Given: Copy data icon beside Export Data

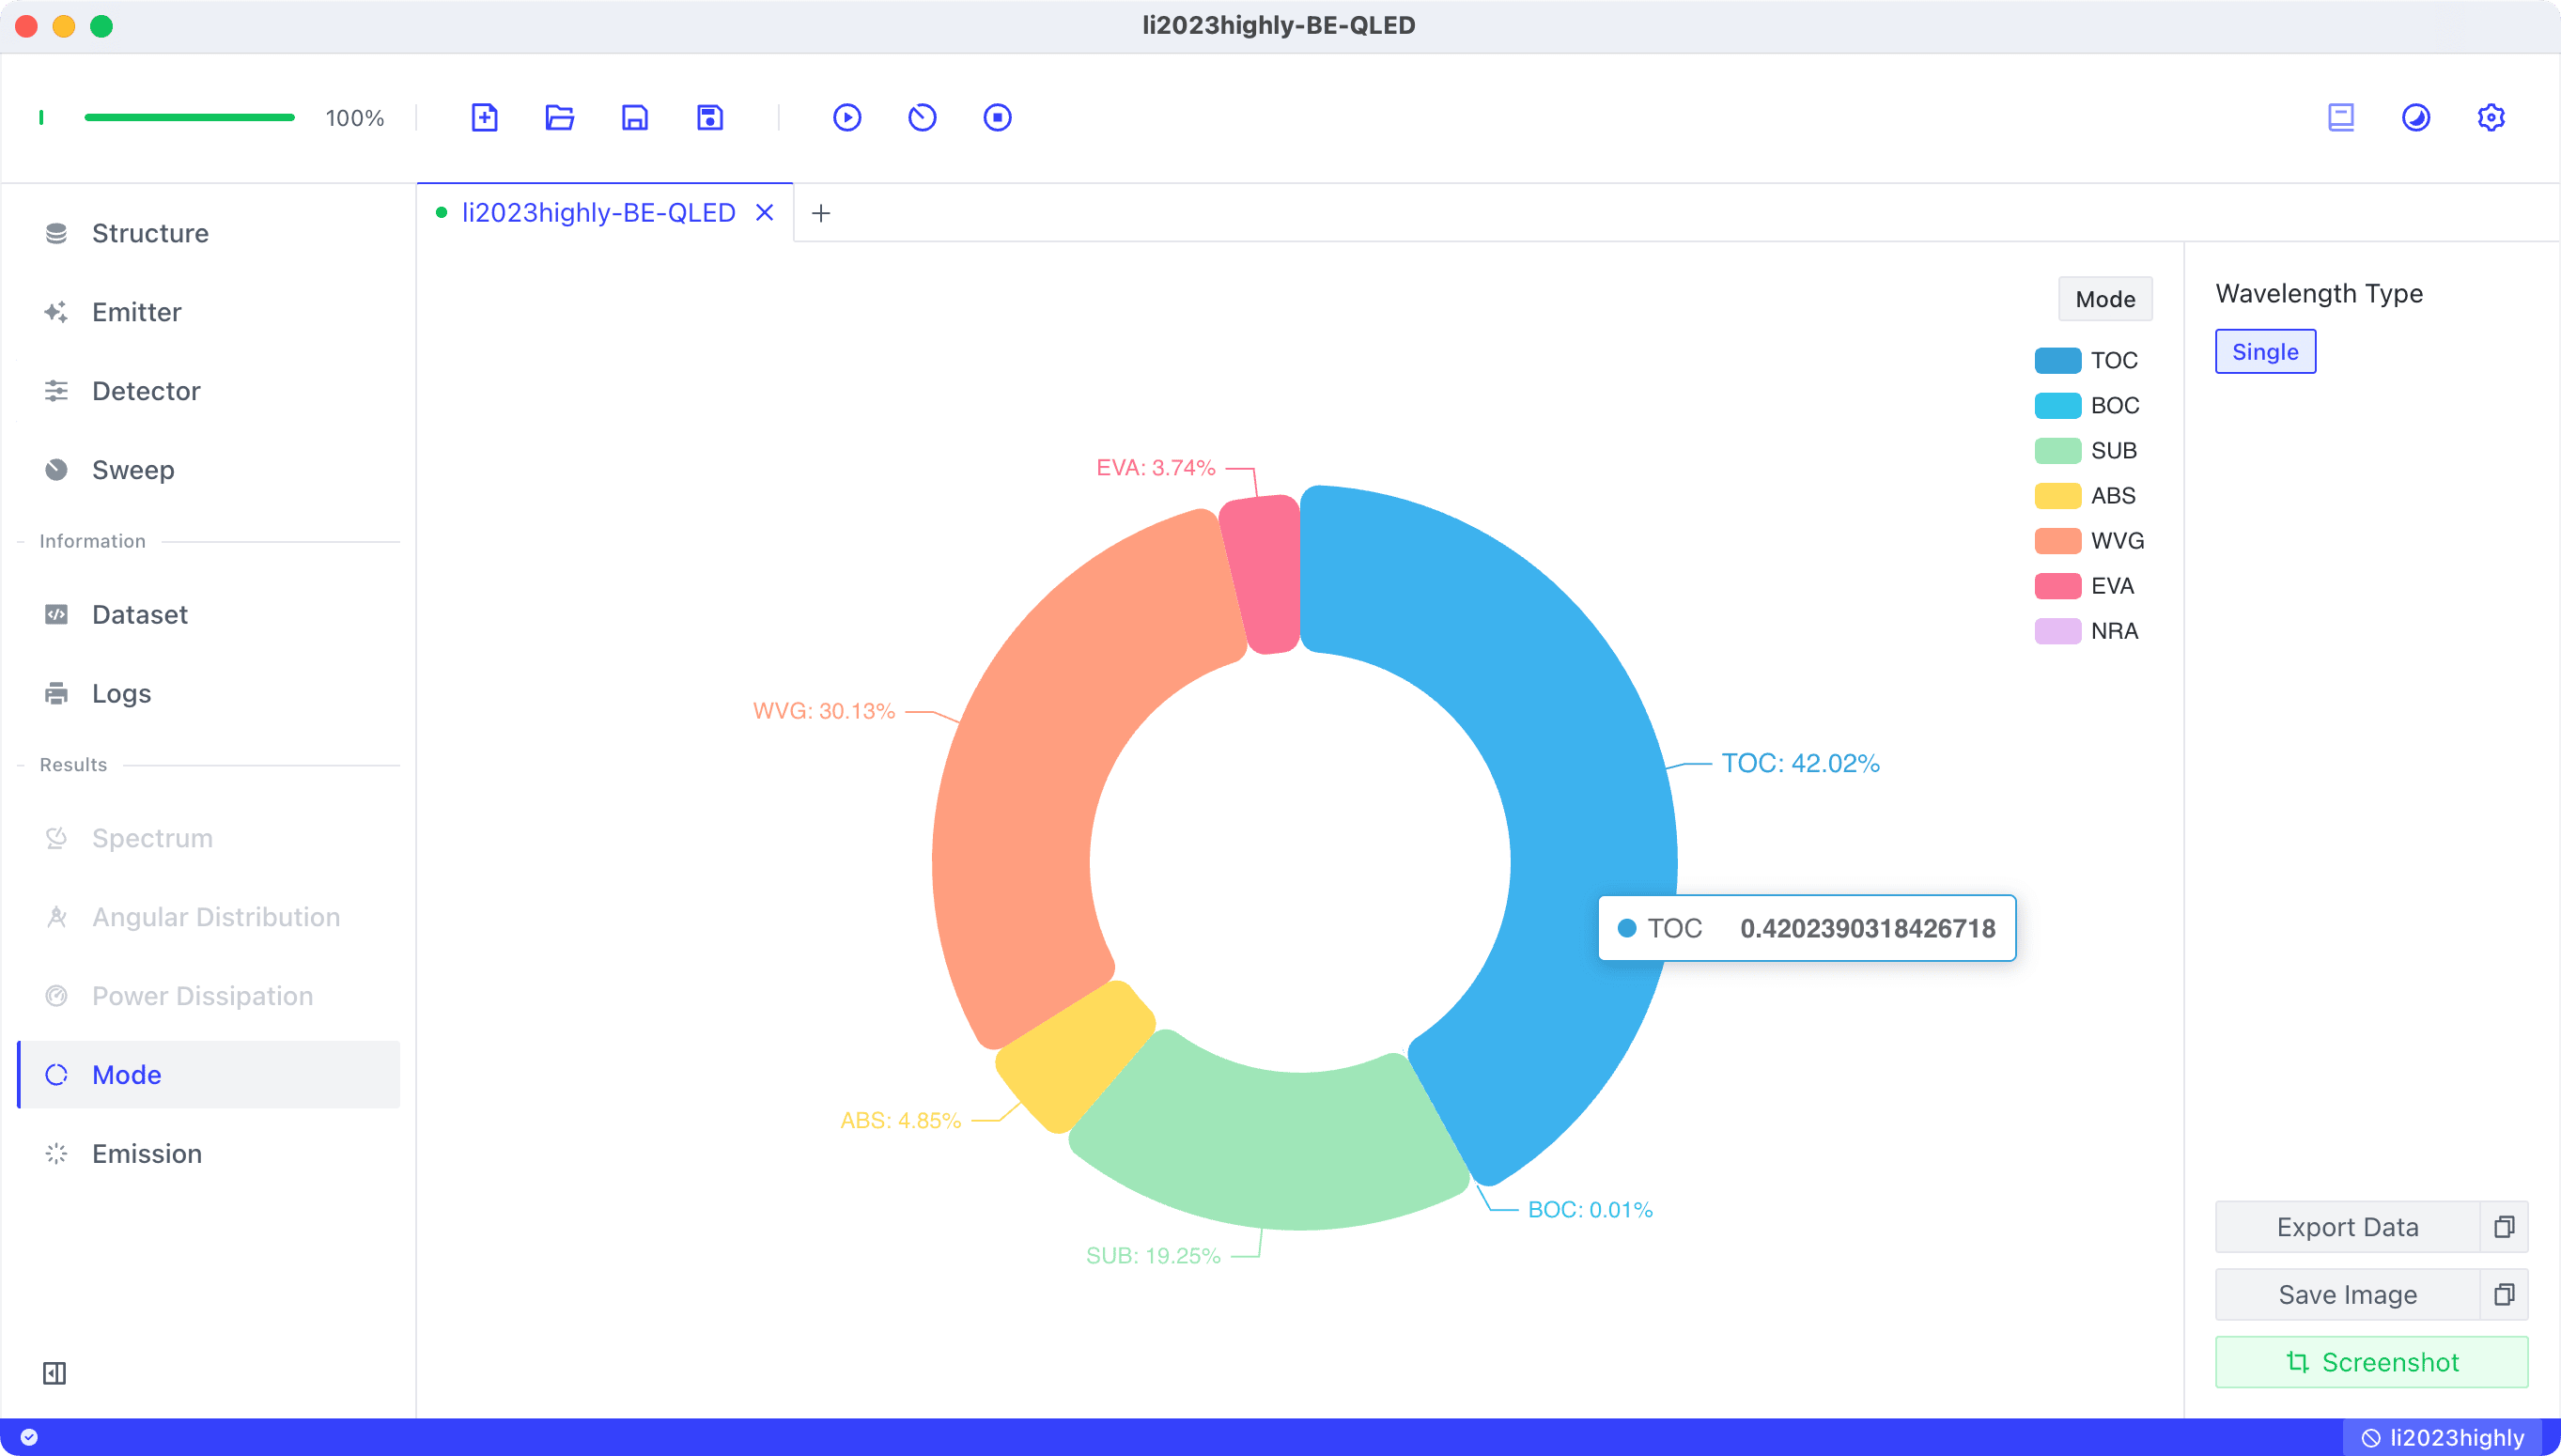Looking at the screenshot, I should 2504,1227.
